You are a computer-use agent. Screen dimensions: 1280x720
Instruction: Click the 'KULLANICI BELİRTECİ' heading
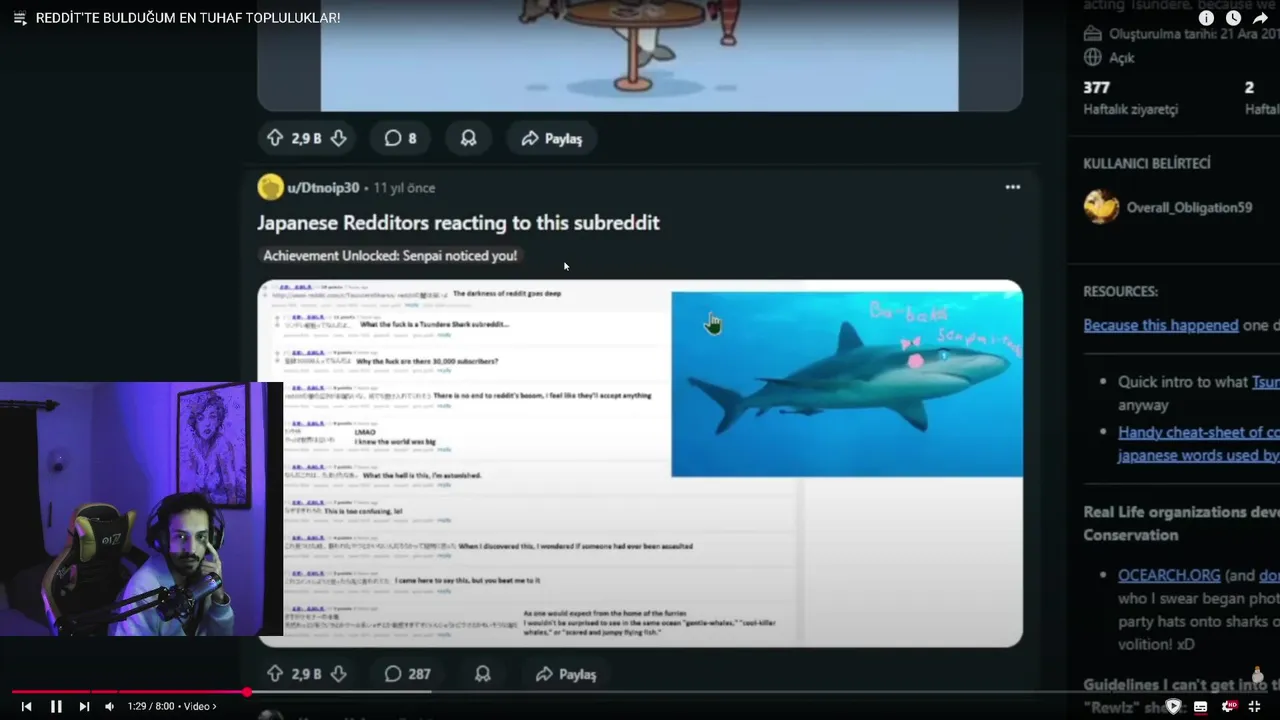pos(1147,163)
